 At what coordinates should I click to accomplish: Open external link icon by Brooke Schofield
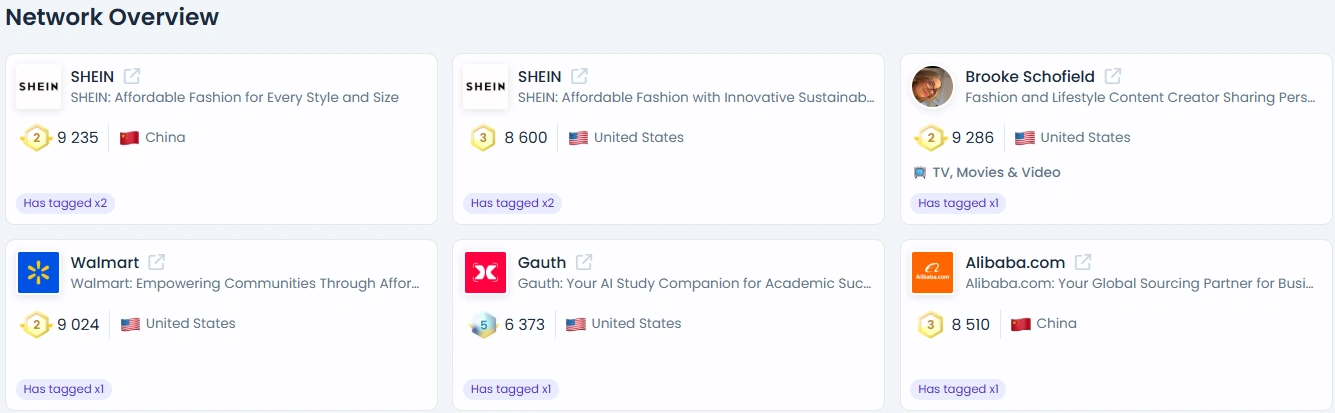click(x=1113, y=76)
